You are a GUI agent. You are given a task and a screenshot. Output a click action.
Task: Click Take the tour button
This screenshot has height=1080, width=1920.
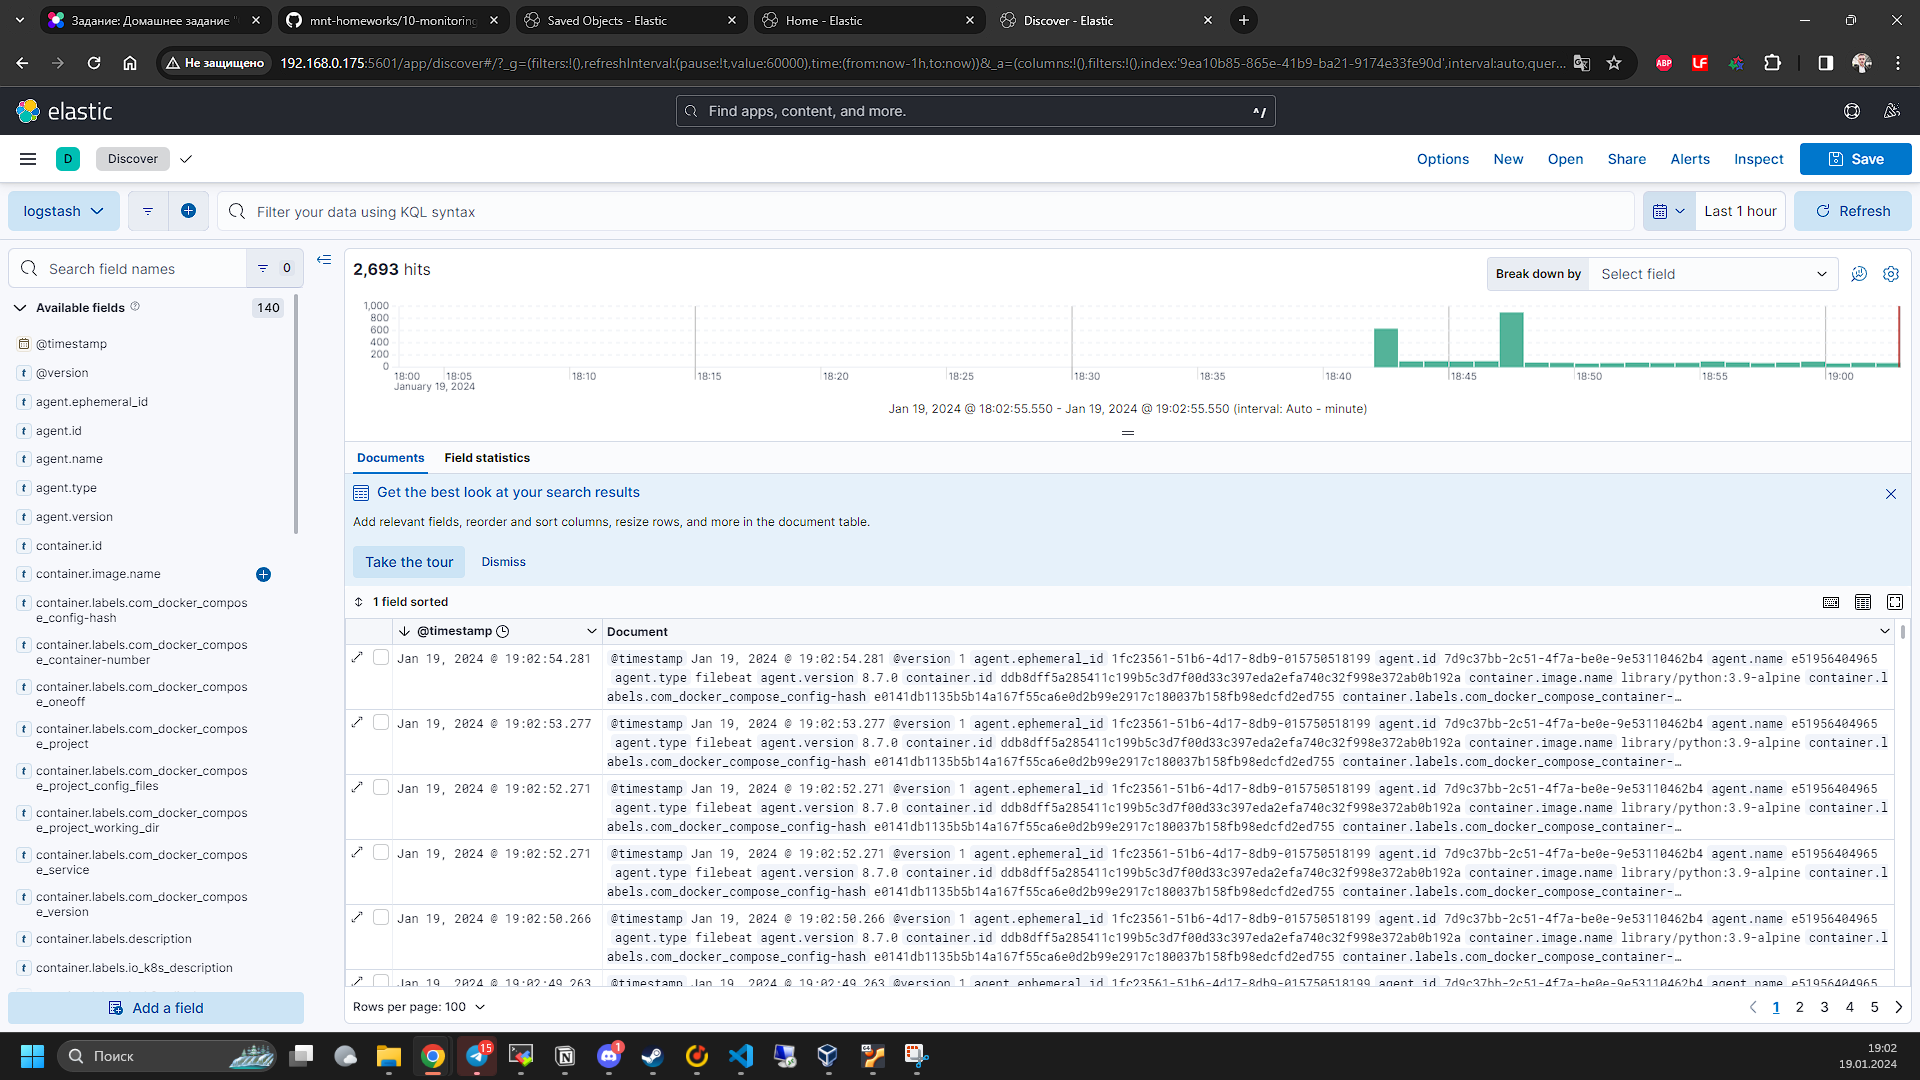coord(409,562)
